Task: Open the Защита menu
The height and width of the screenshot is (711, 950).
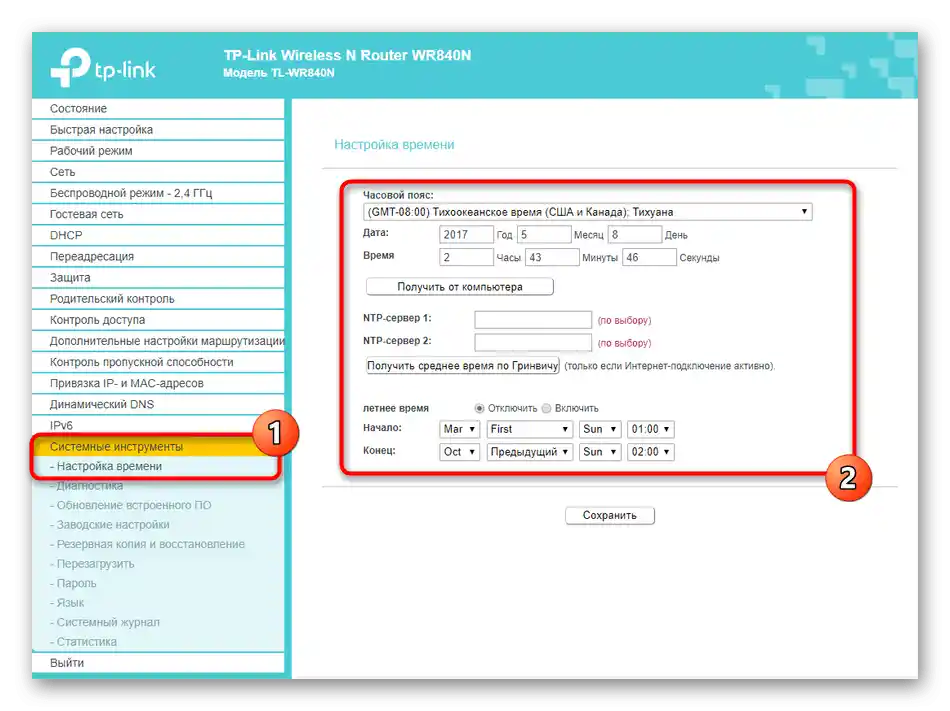Action: pos(158,278)
